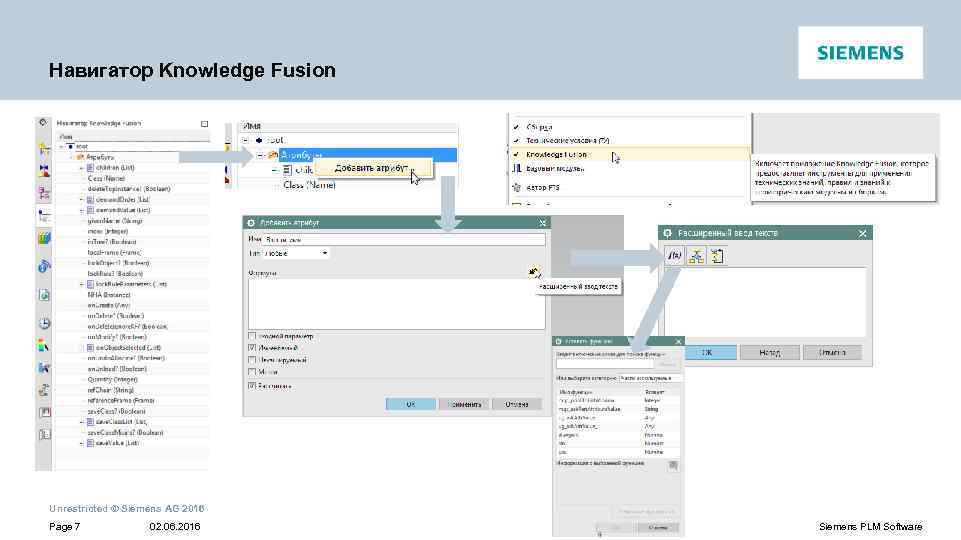Click the list icon next to children (List)
This screenshot has width=961, height=540.
point(90,167)
